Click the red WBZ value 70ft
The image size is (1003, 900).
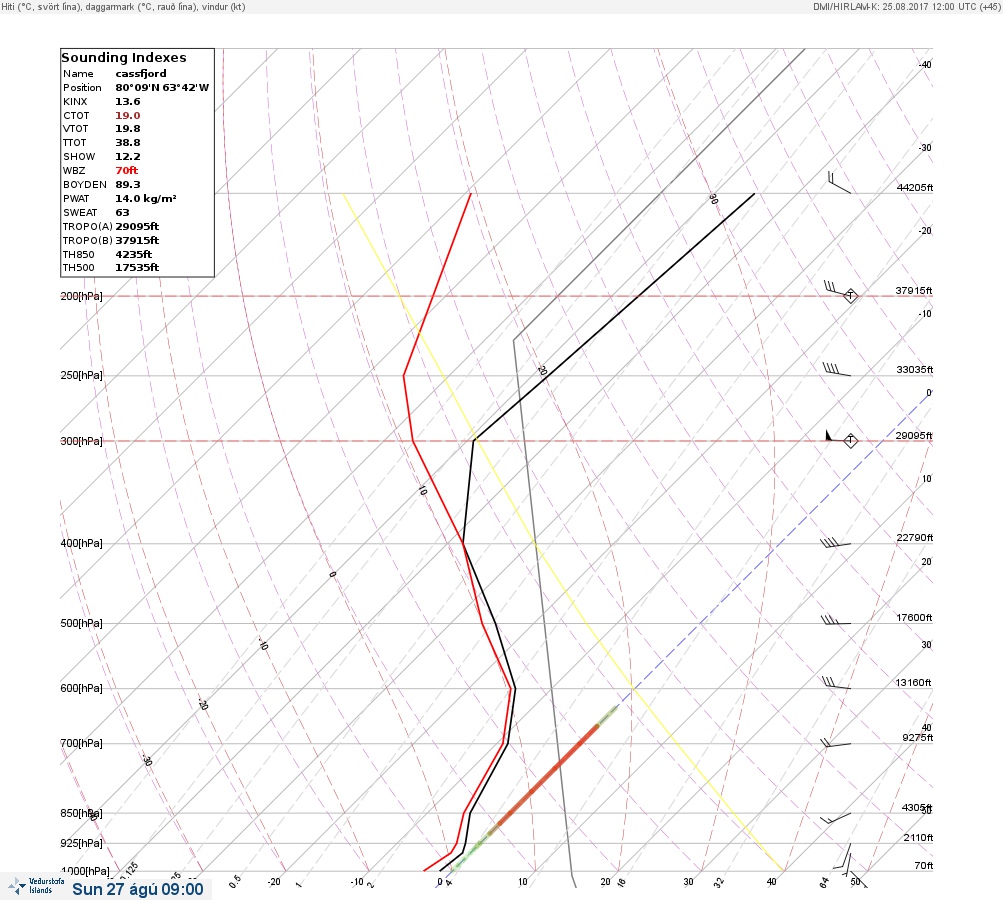127,170
